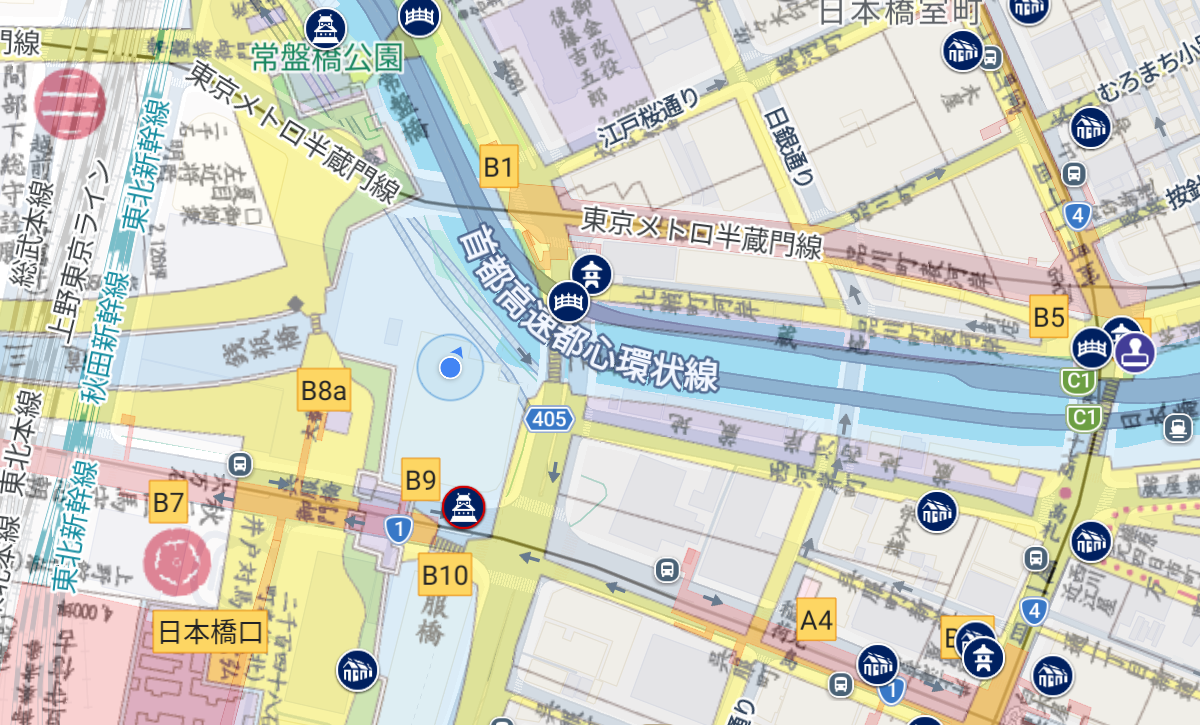
Task: Click the 首都高速都心環状線 expressway label
Action: 588,312
